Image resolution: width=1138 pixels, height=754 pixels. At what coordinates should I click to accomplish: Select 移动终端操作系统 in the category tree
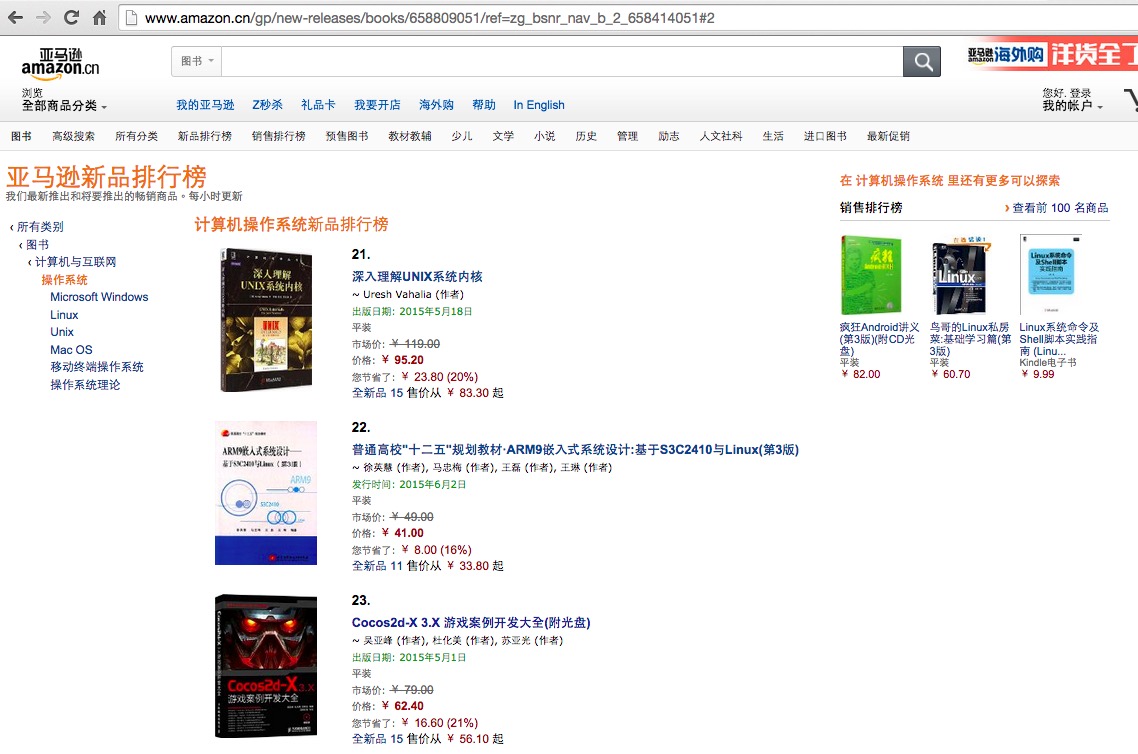97,367
